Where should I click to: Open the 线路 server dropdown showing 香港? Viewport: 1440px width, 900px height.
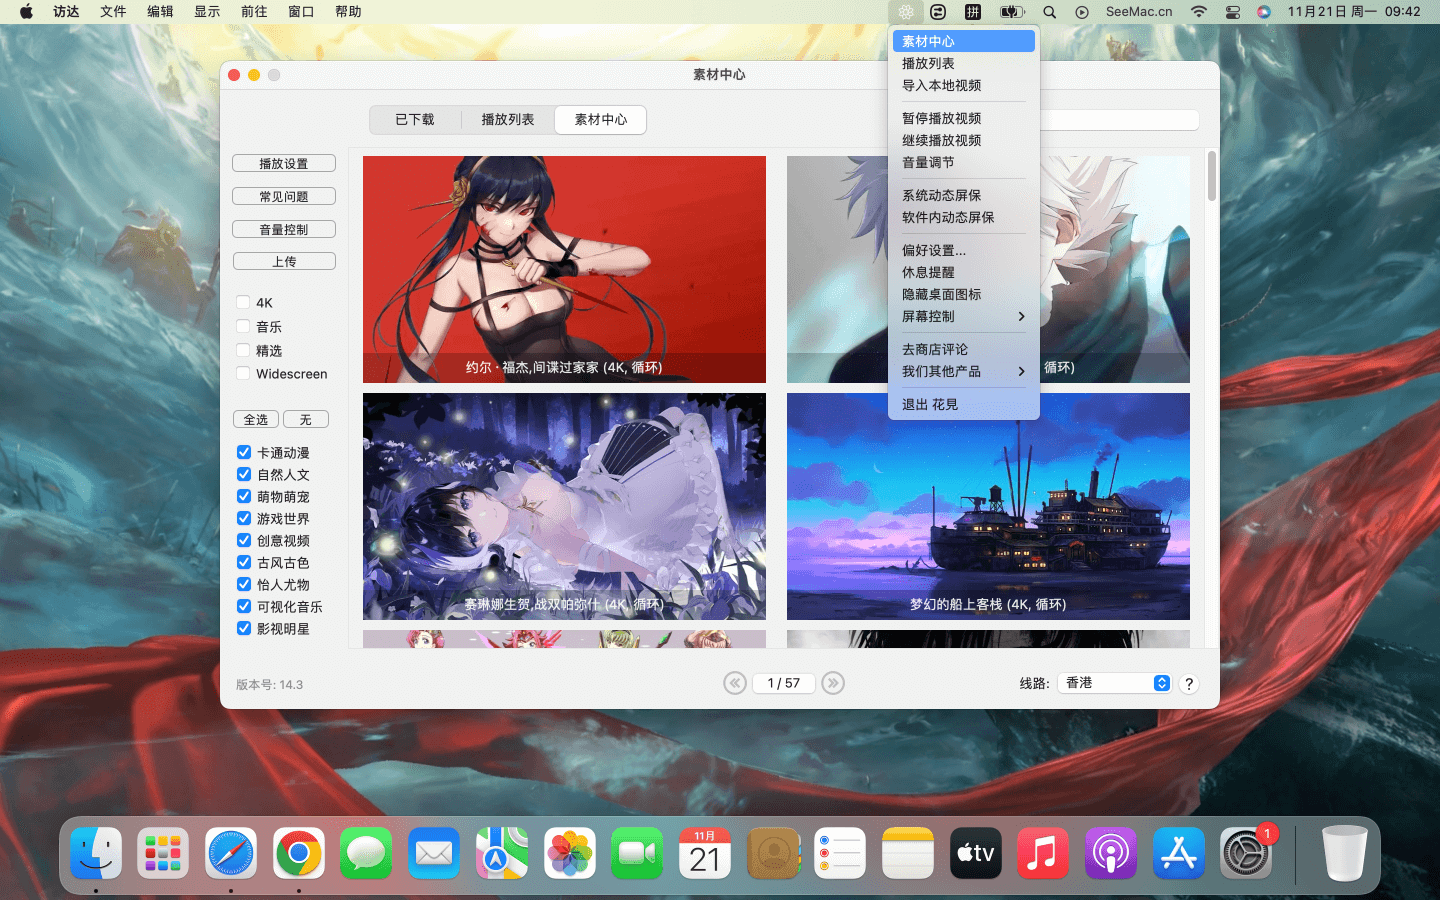pos(1116,683)
